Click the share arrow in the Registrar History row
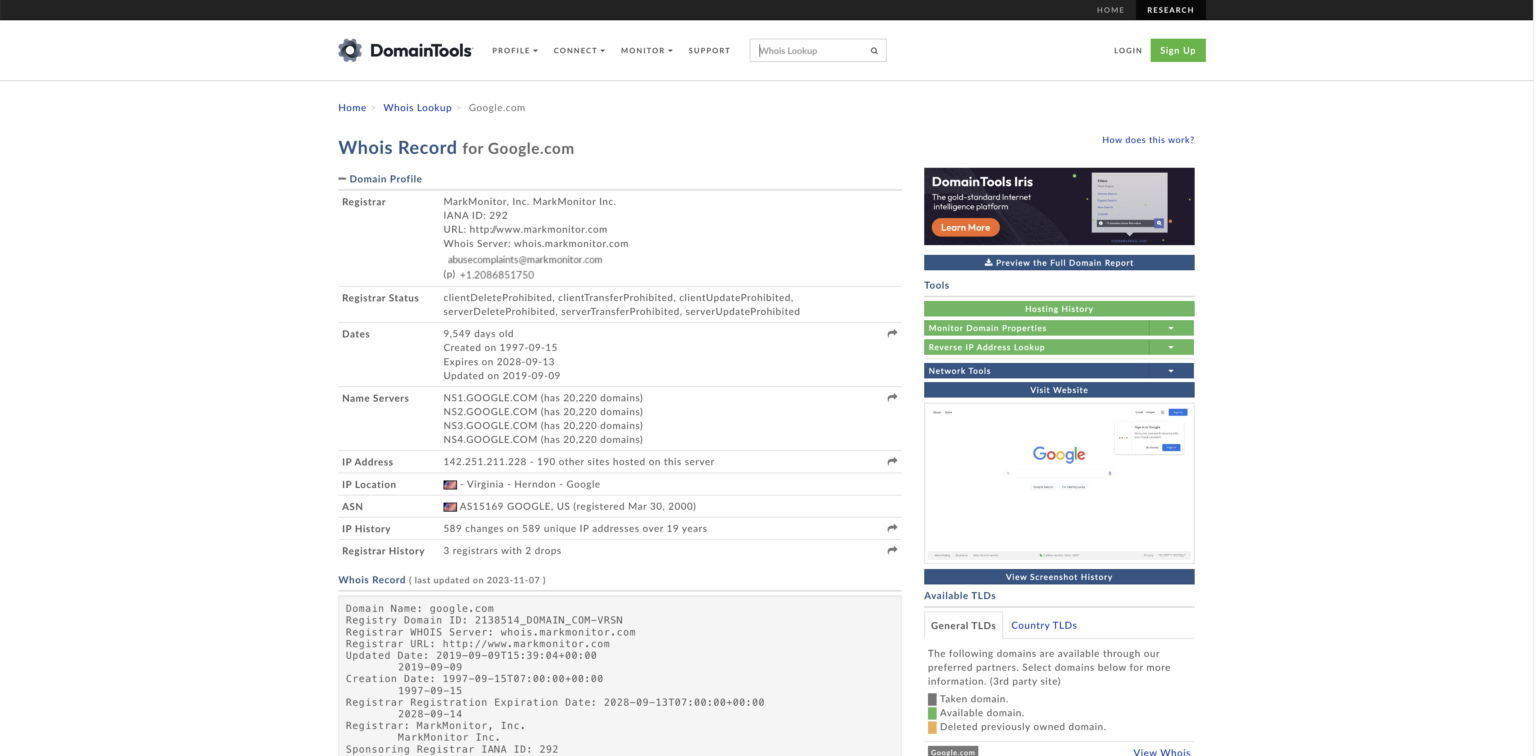The image size is (1536, 756). [892, 551]
